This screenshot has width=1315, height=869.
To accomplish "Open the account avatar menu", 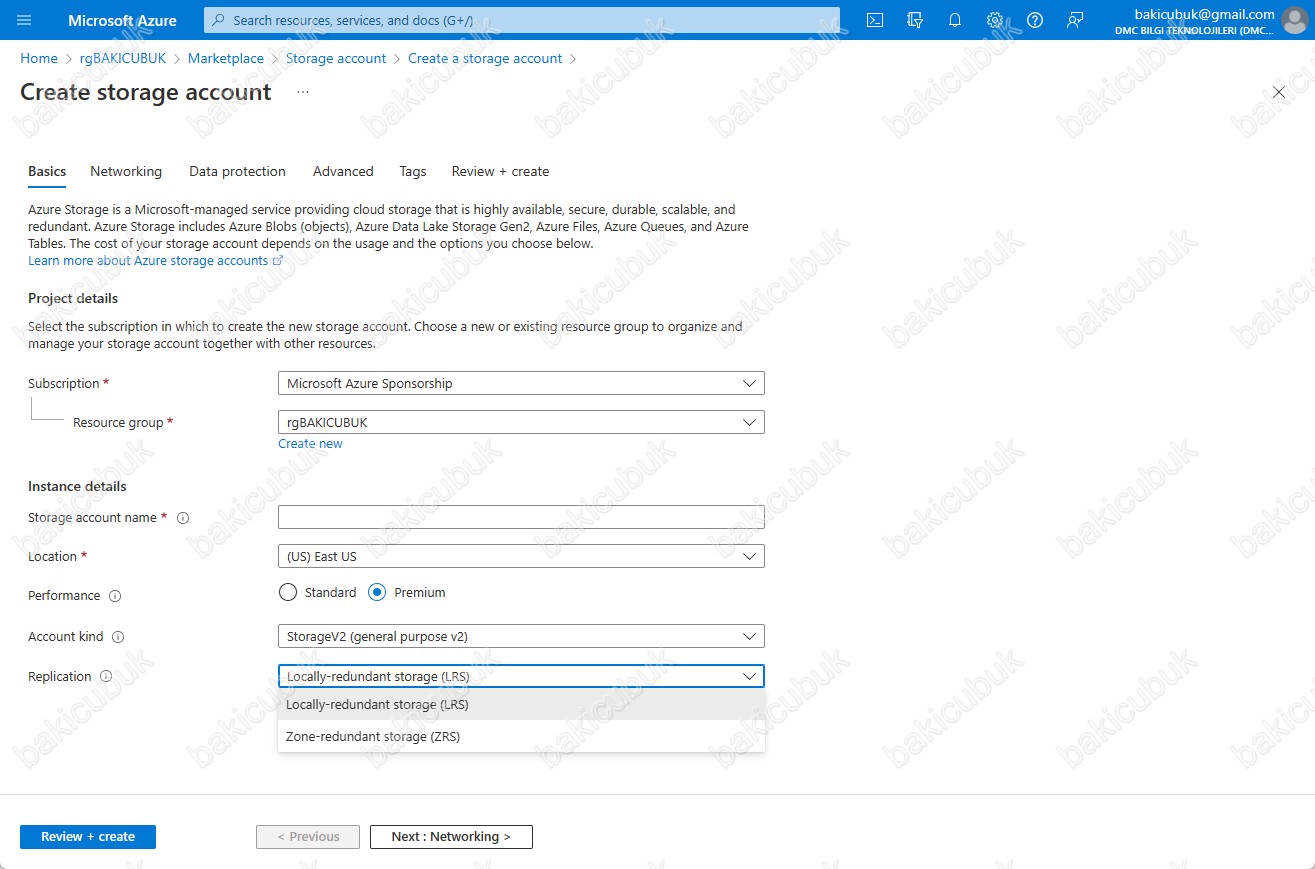I will click(x=1295, y=20).
